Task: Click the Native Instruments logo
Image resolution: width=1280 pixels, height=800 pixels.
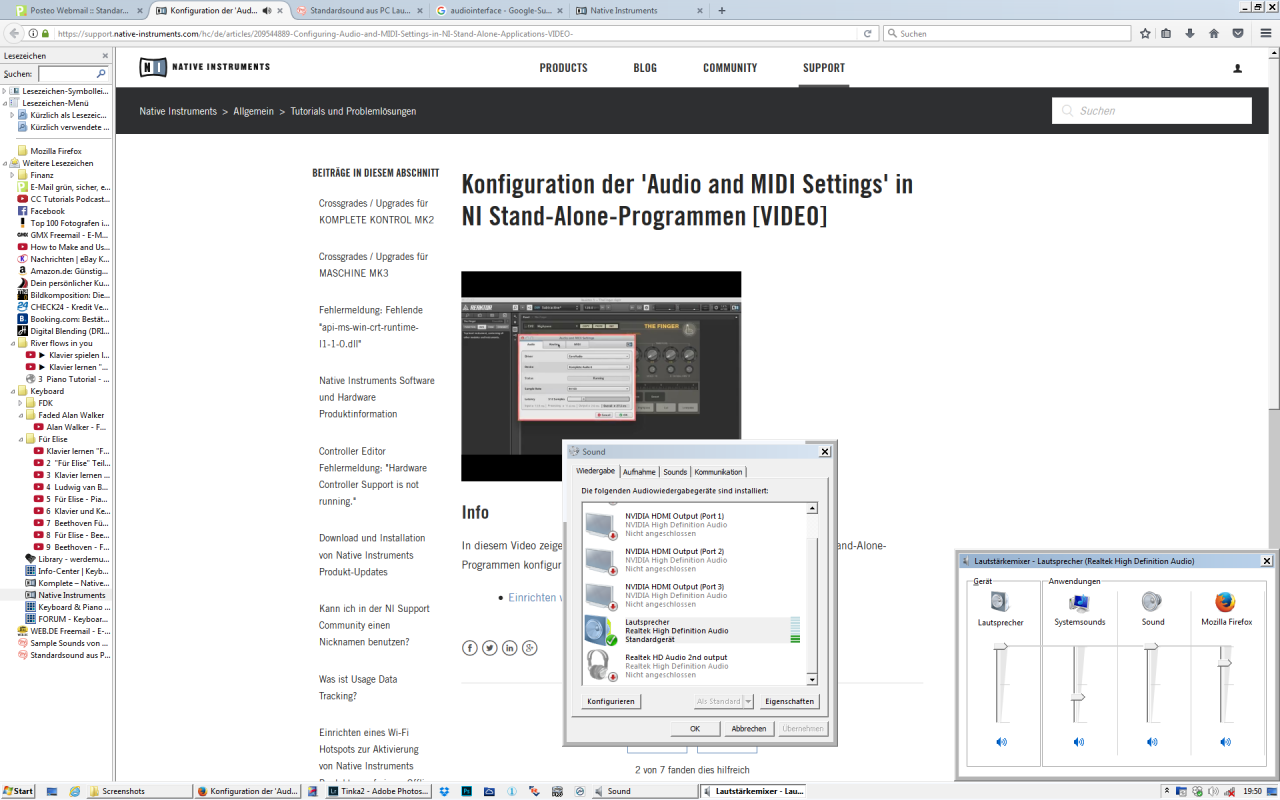Action: 204,67
